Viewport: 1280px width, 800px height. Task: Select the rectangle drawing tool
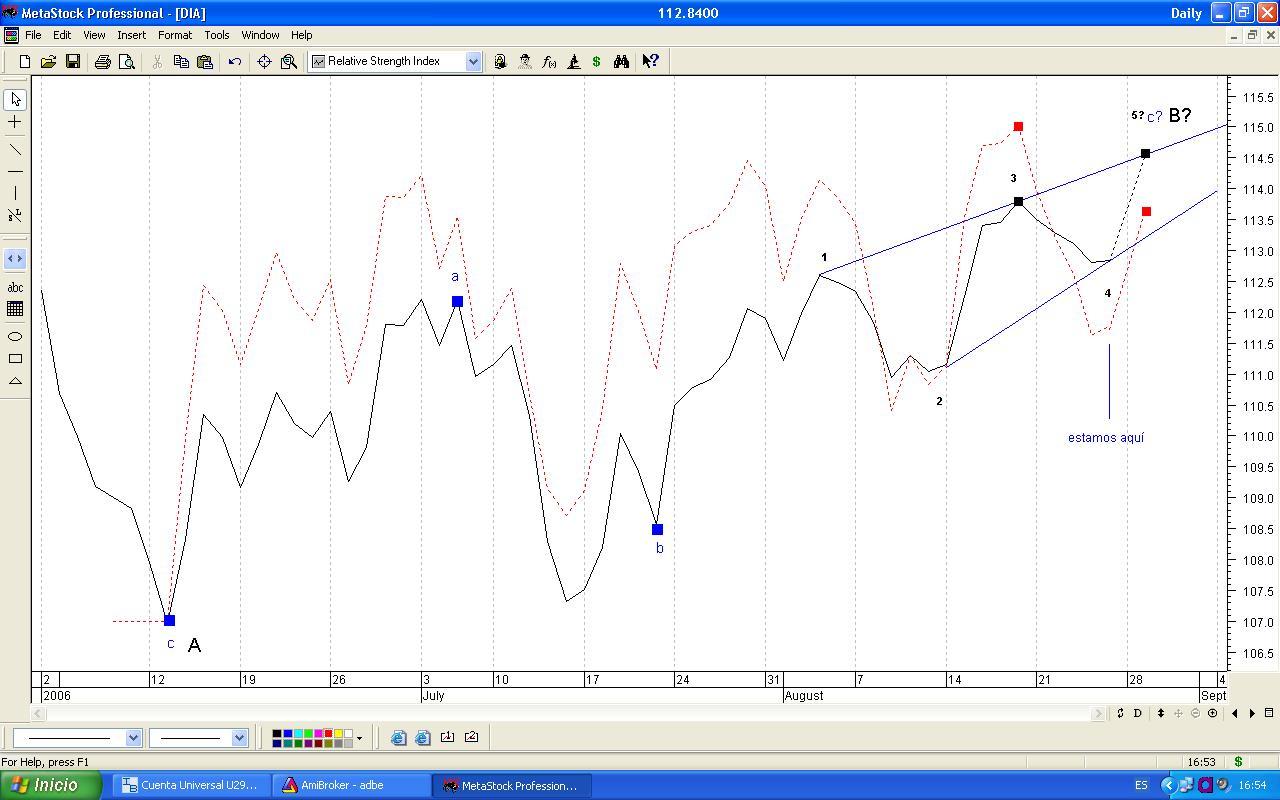point(15,359)
